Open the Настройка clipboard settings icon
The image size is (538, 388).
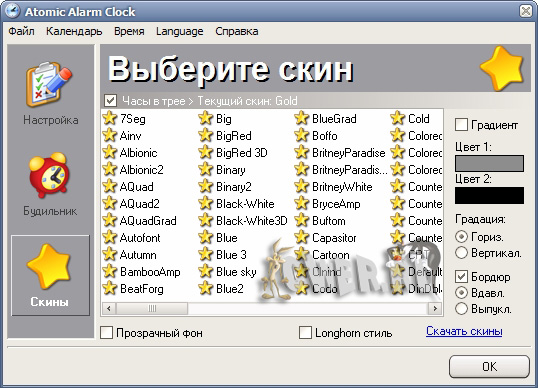point(49,84)
